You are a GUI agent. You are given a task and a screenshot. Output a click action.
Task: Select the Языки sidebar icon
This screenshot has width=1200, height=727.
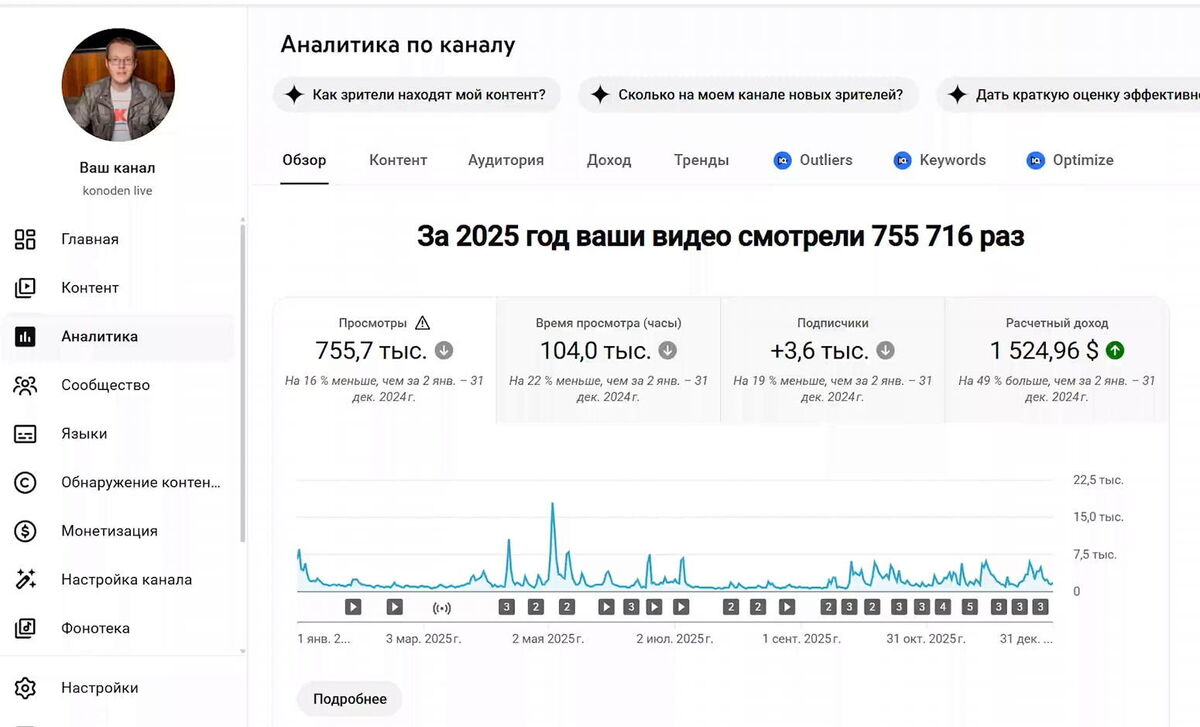(x=27, y=433)
